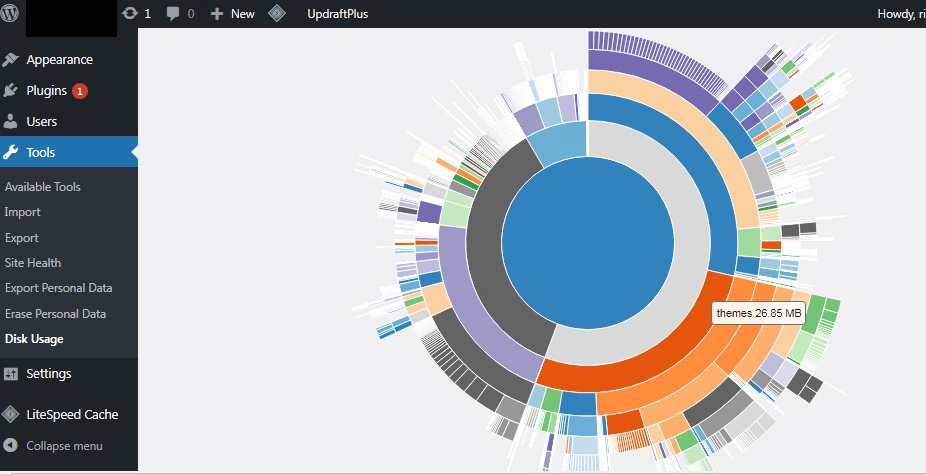
Task: Click the Tools wrench icon
Action: 11,153
